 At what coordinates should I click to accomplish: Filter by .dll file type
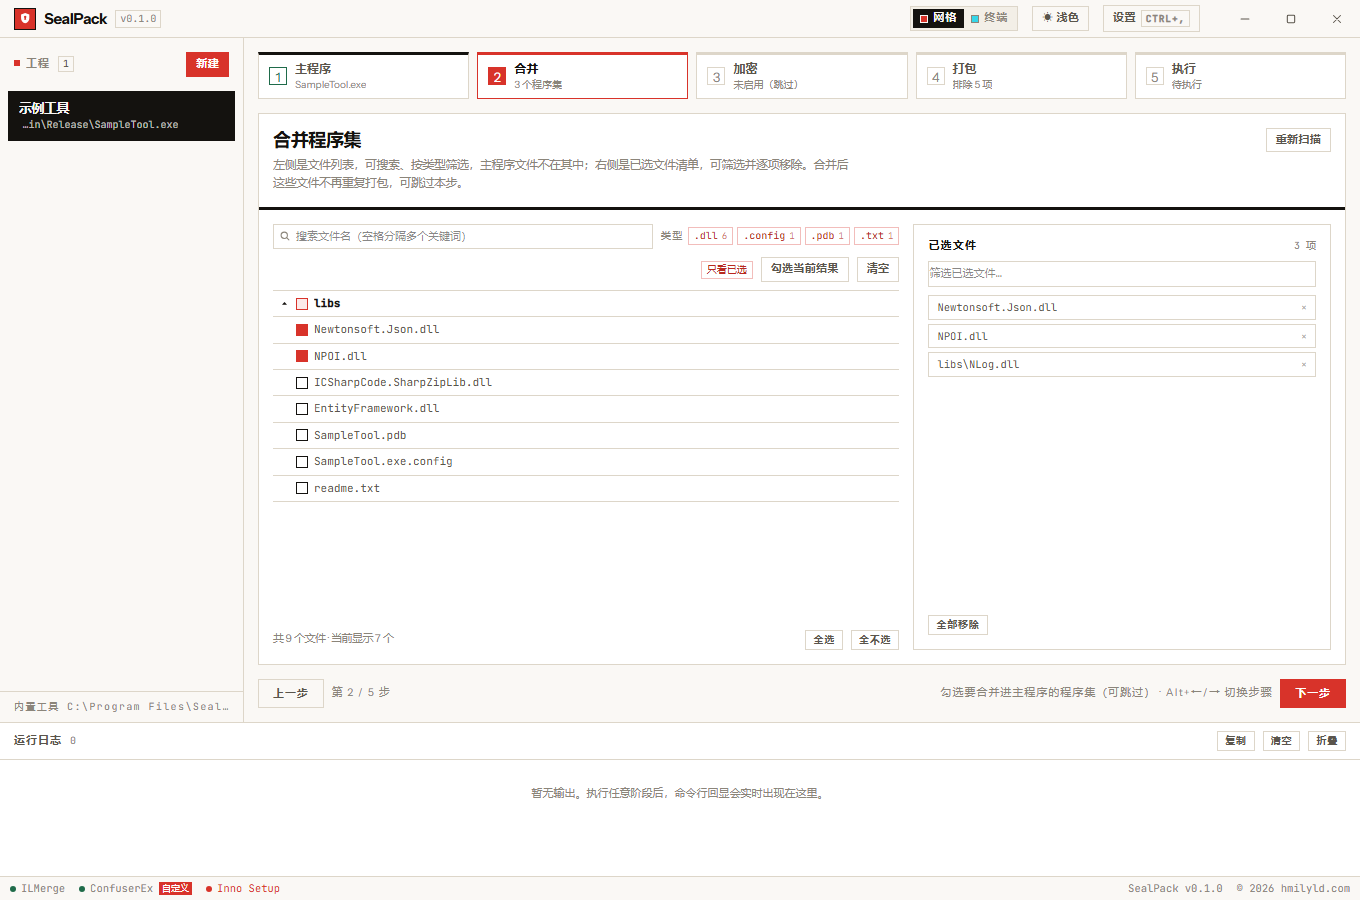pos(711,236)
